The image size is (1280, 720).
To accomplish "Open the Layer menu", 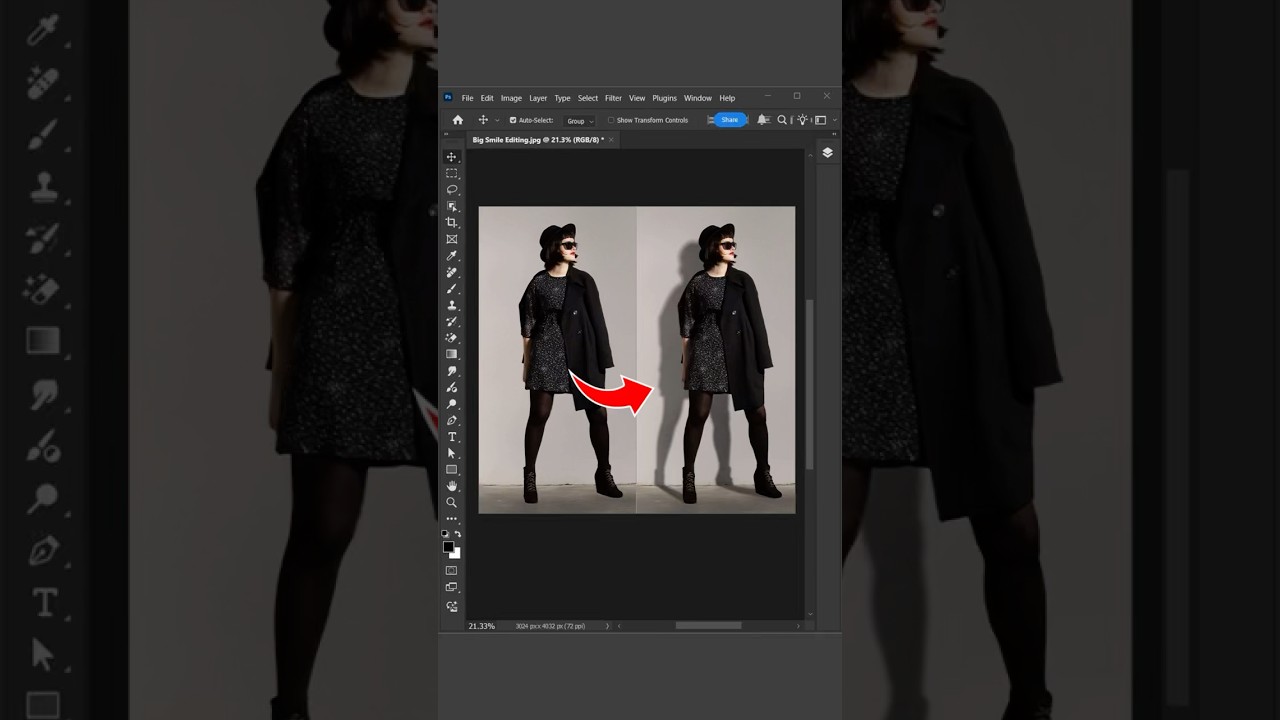I will [538, 98].
